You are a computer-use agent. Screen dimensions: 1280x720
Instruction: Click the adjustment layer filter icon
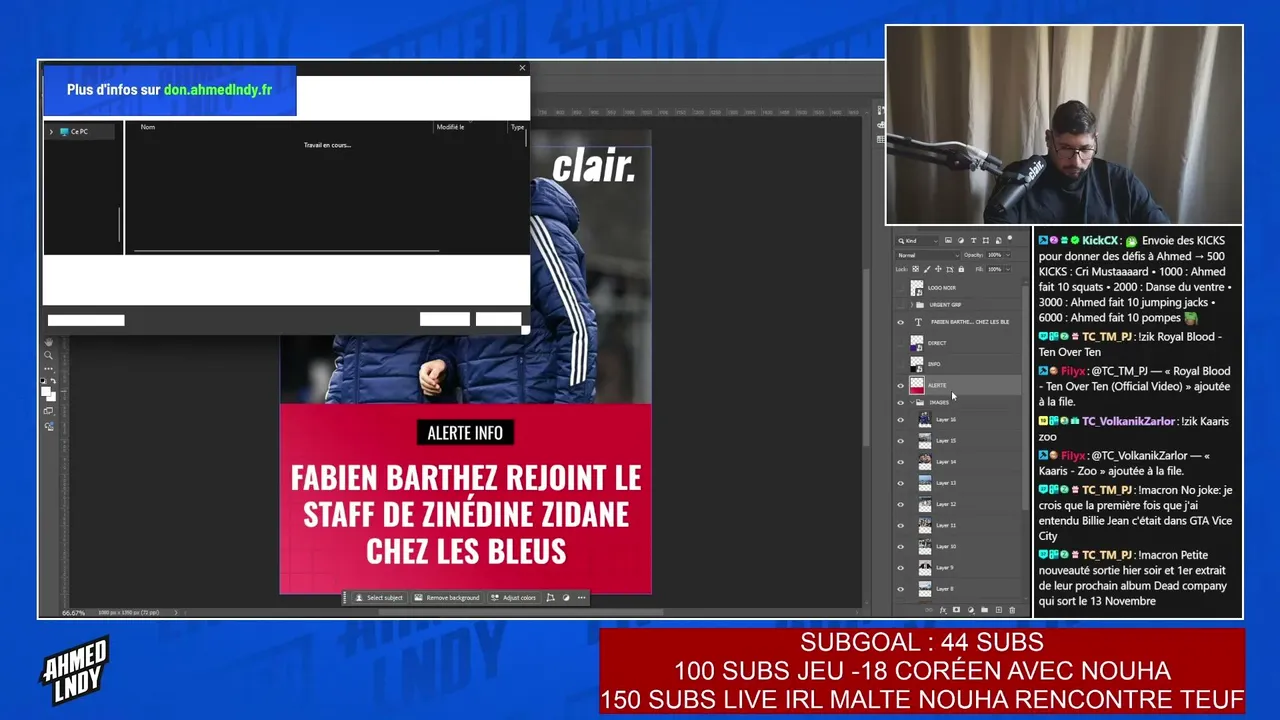coord(961,241)
